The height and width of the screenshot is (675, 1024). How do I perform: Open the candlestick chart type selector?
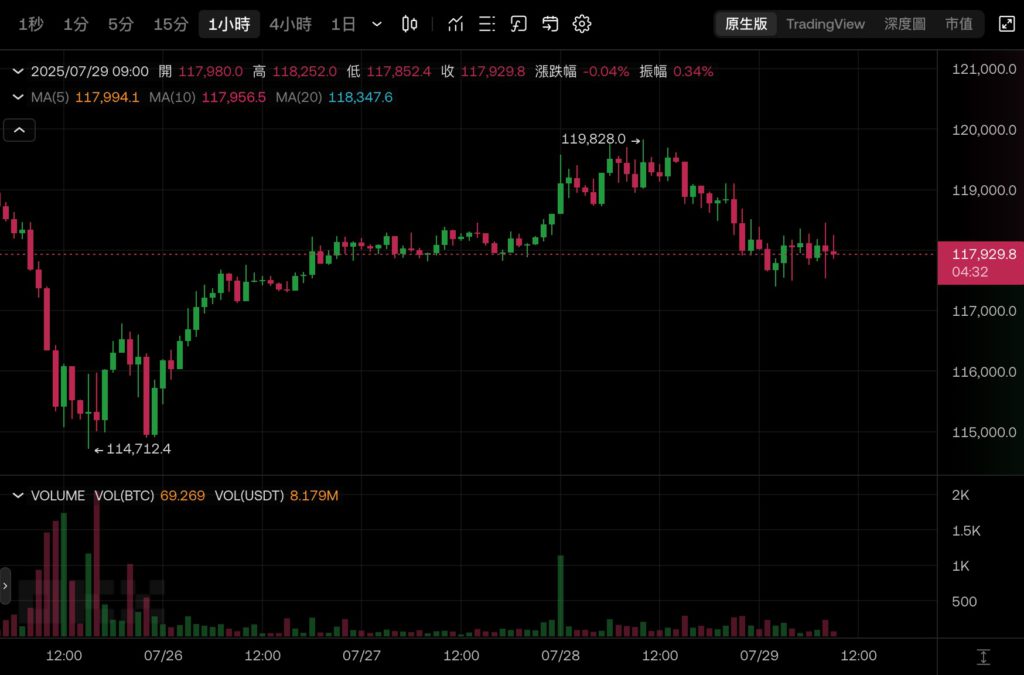click(409, 24)
